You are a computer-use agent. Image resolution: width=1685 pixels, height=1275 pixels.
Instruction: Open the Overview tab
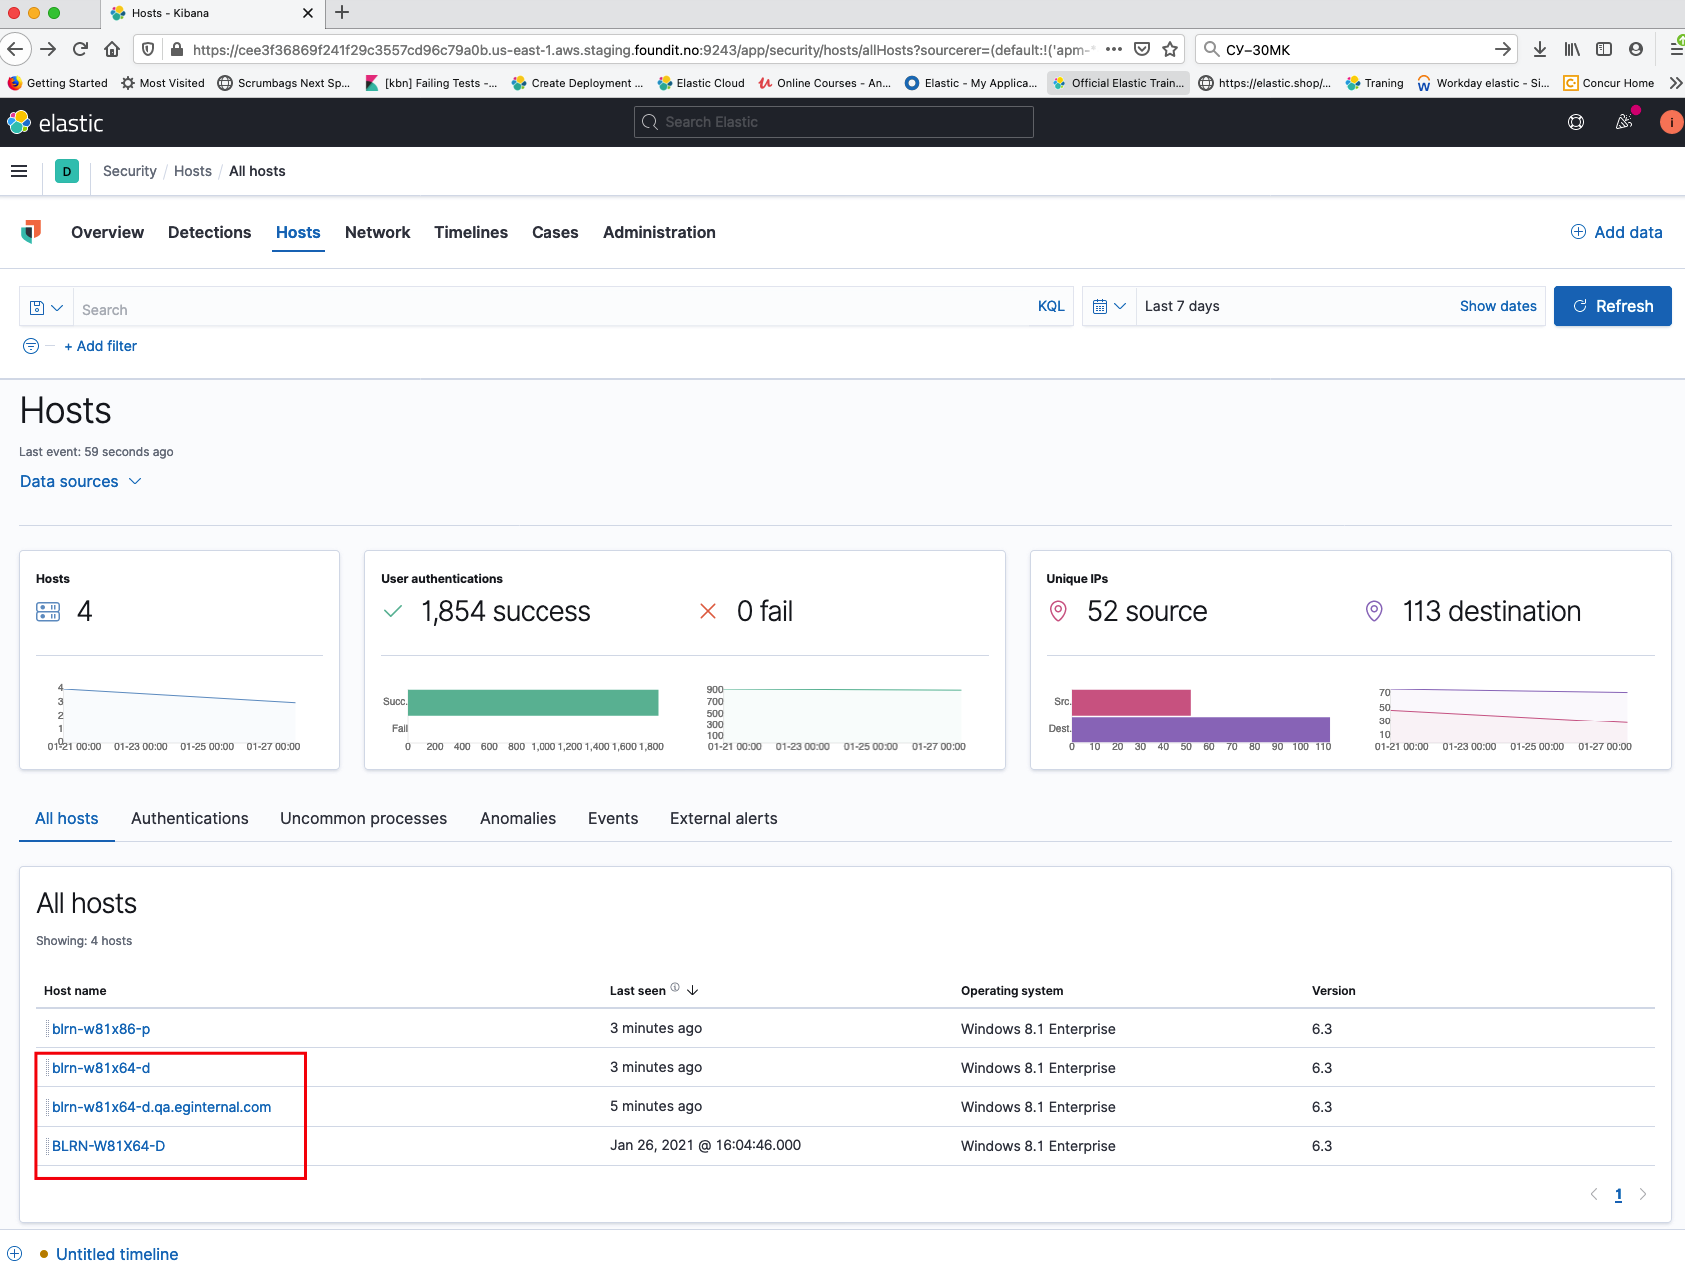tap(108, 232)
